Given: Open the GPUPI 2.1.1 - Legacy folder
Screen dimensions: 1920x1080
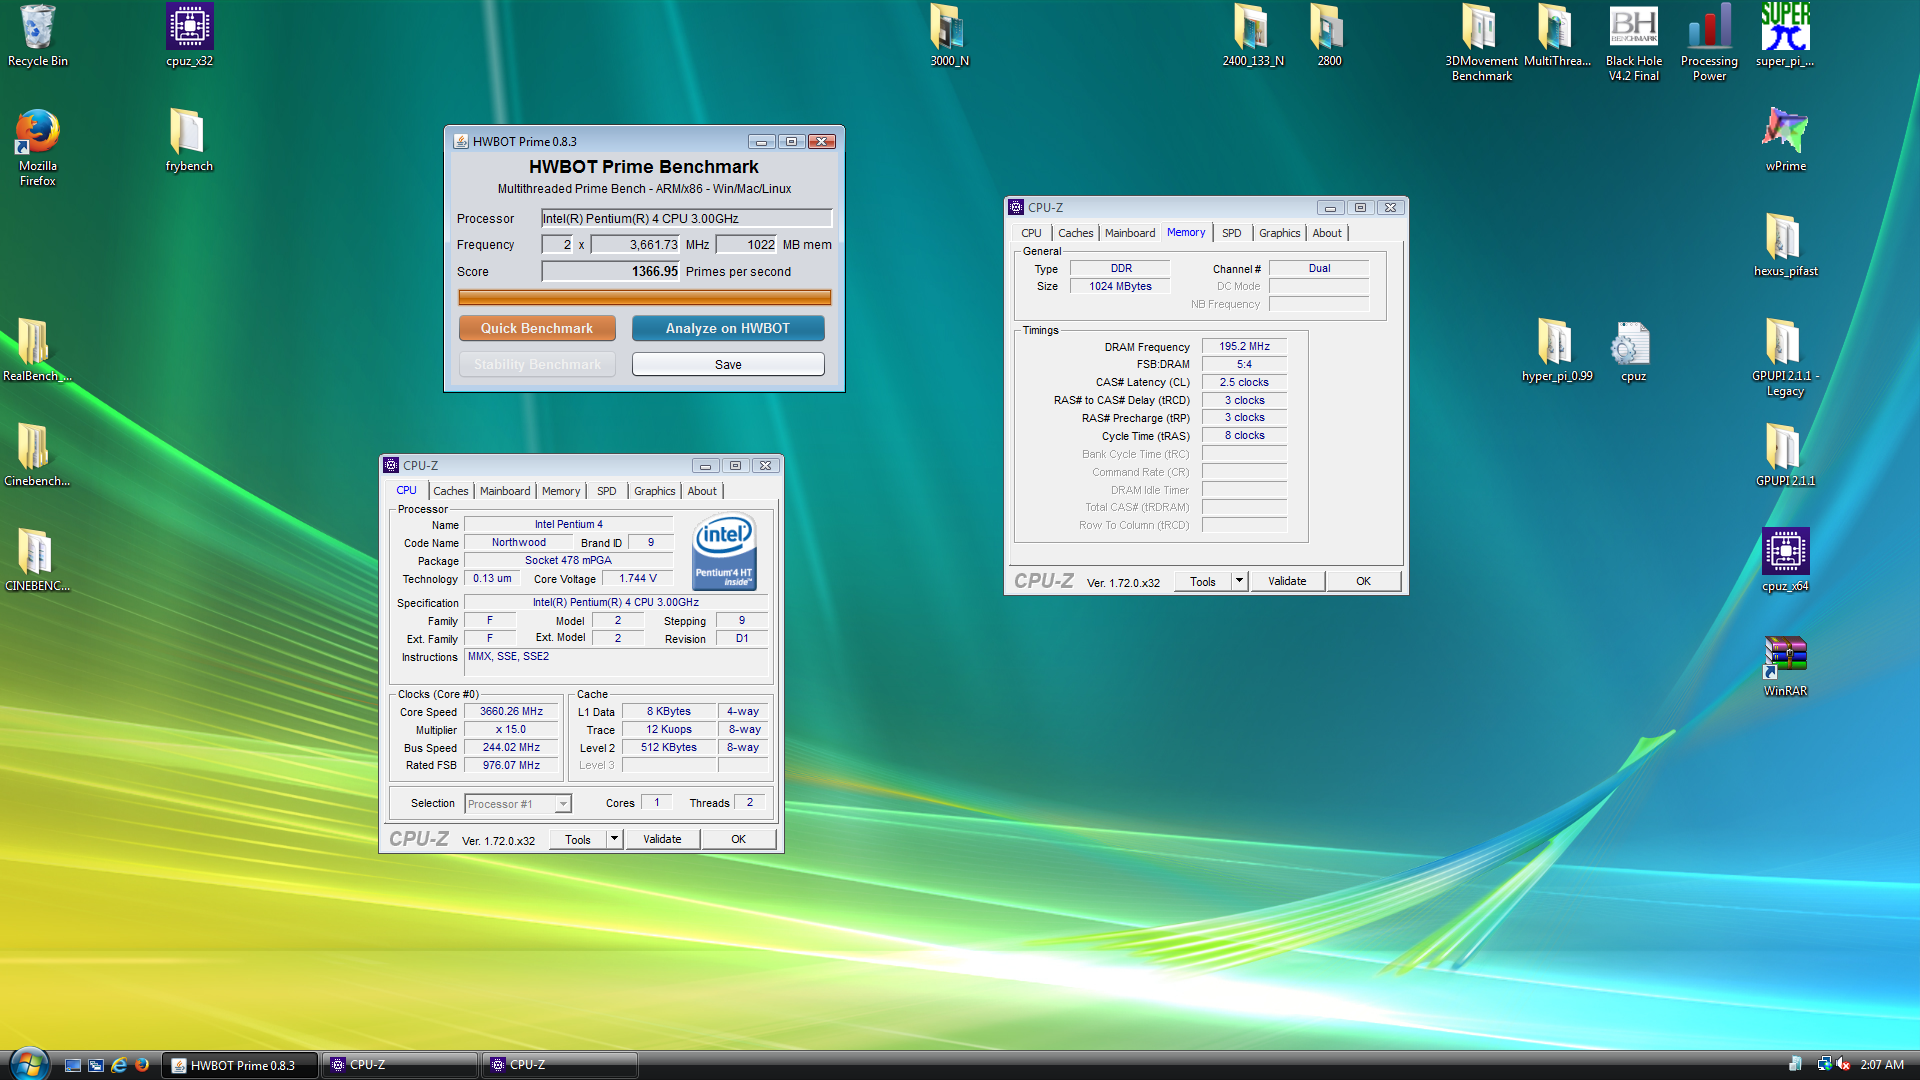Looking at the screenshot, I should (x=1785, y=357).
